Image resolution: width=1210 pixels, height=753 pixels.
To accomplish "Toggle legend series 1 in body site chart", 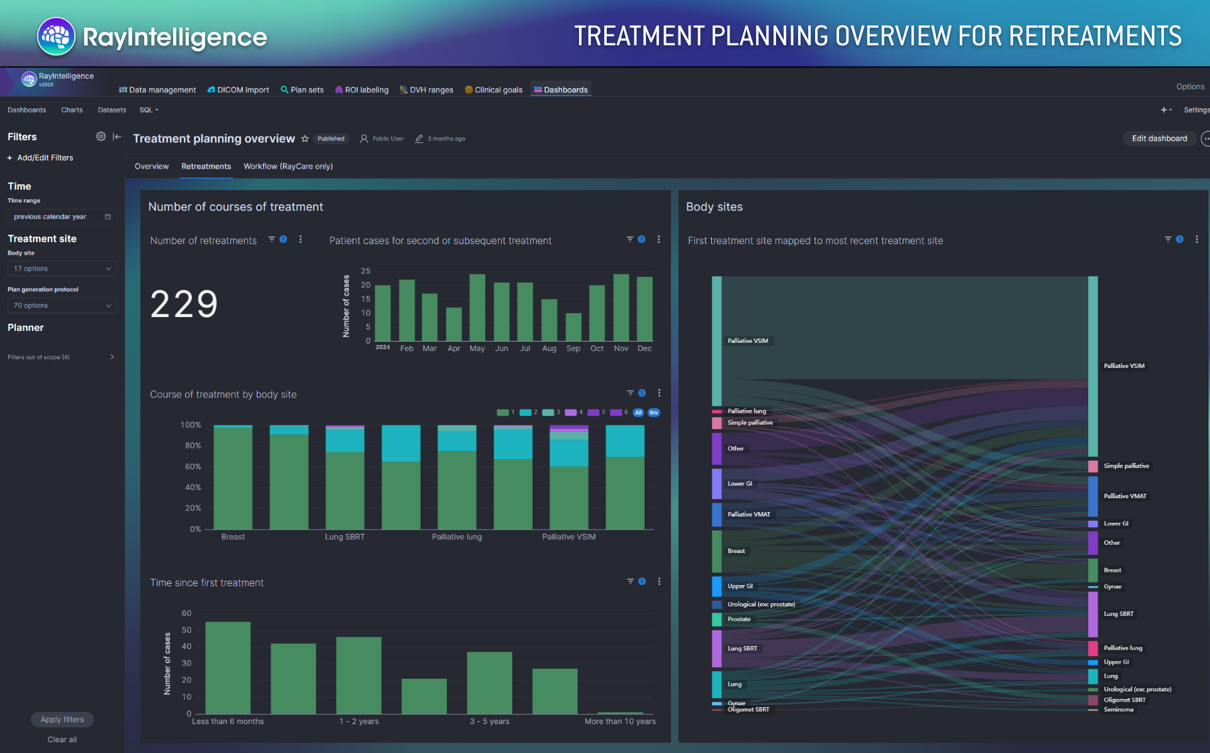I will tap(507, 412).
